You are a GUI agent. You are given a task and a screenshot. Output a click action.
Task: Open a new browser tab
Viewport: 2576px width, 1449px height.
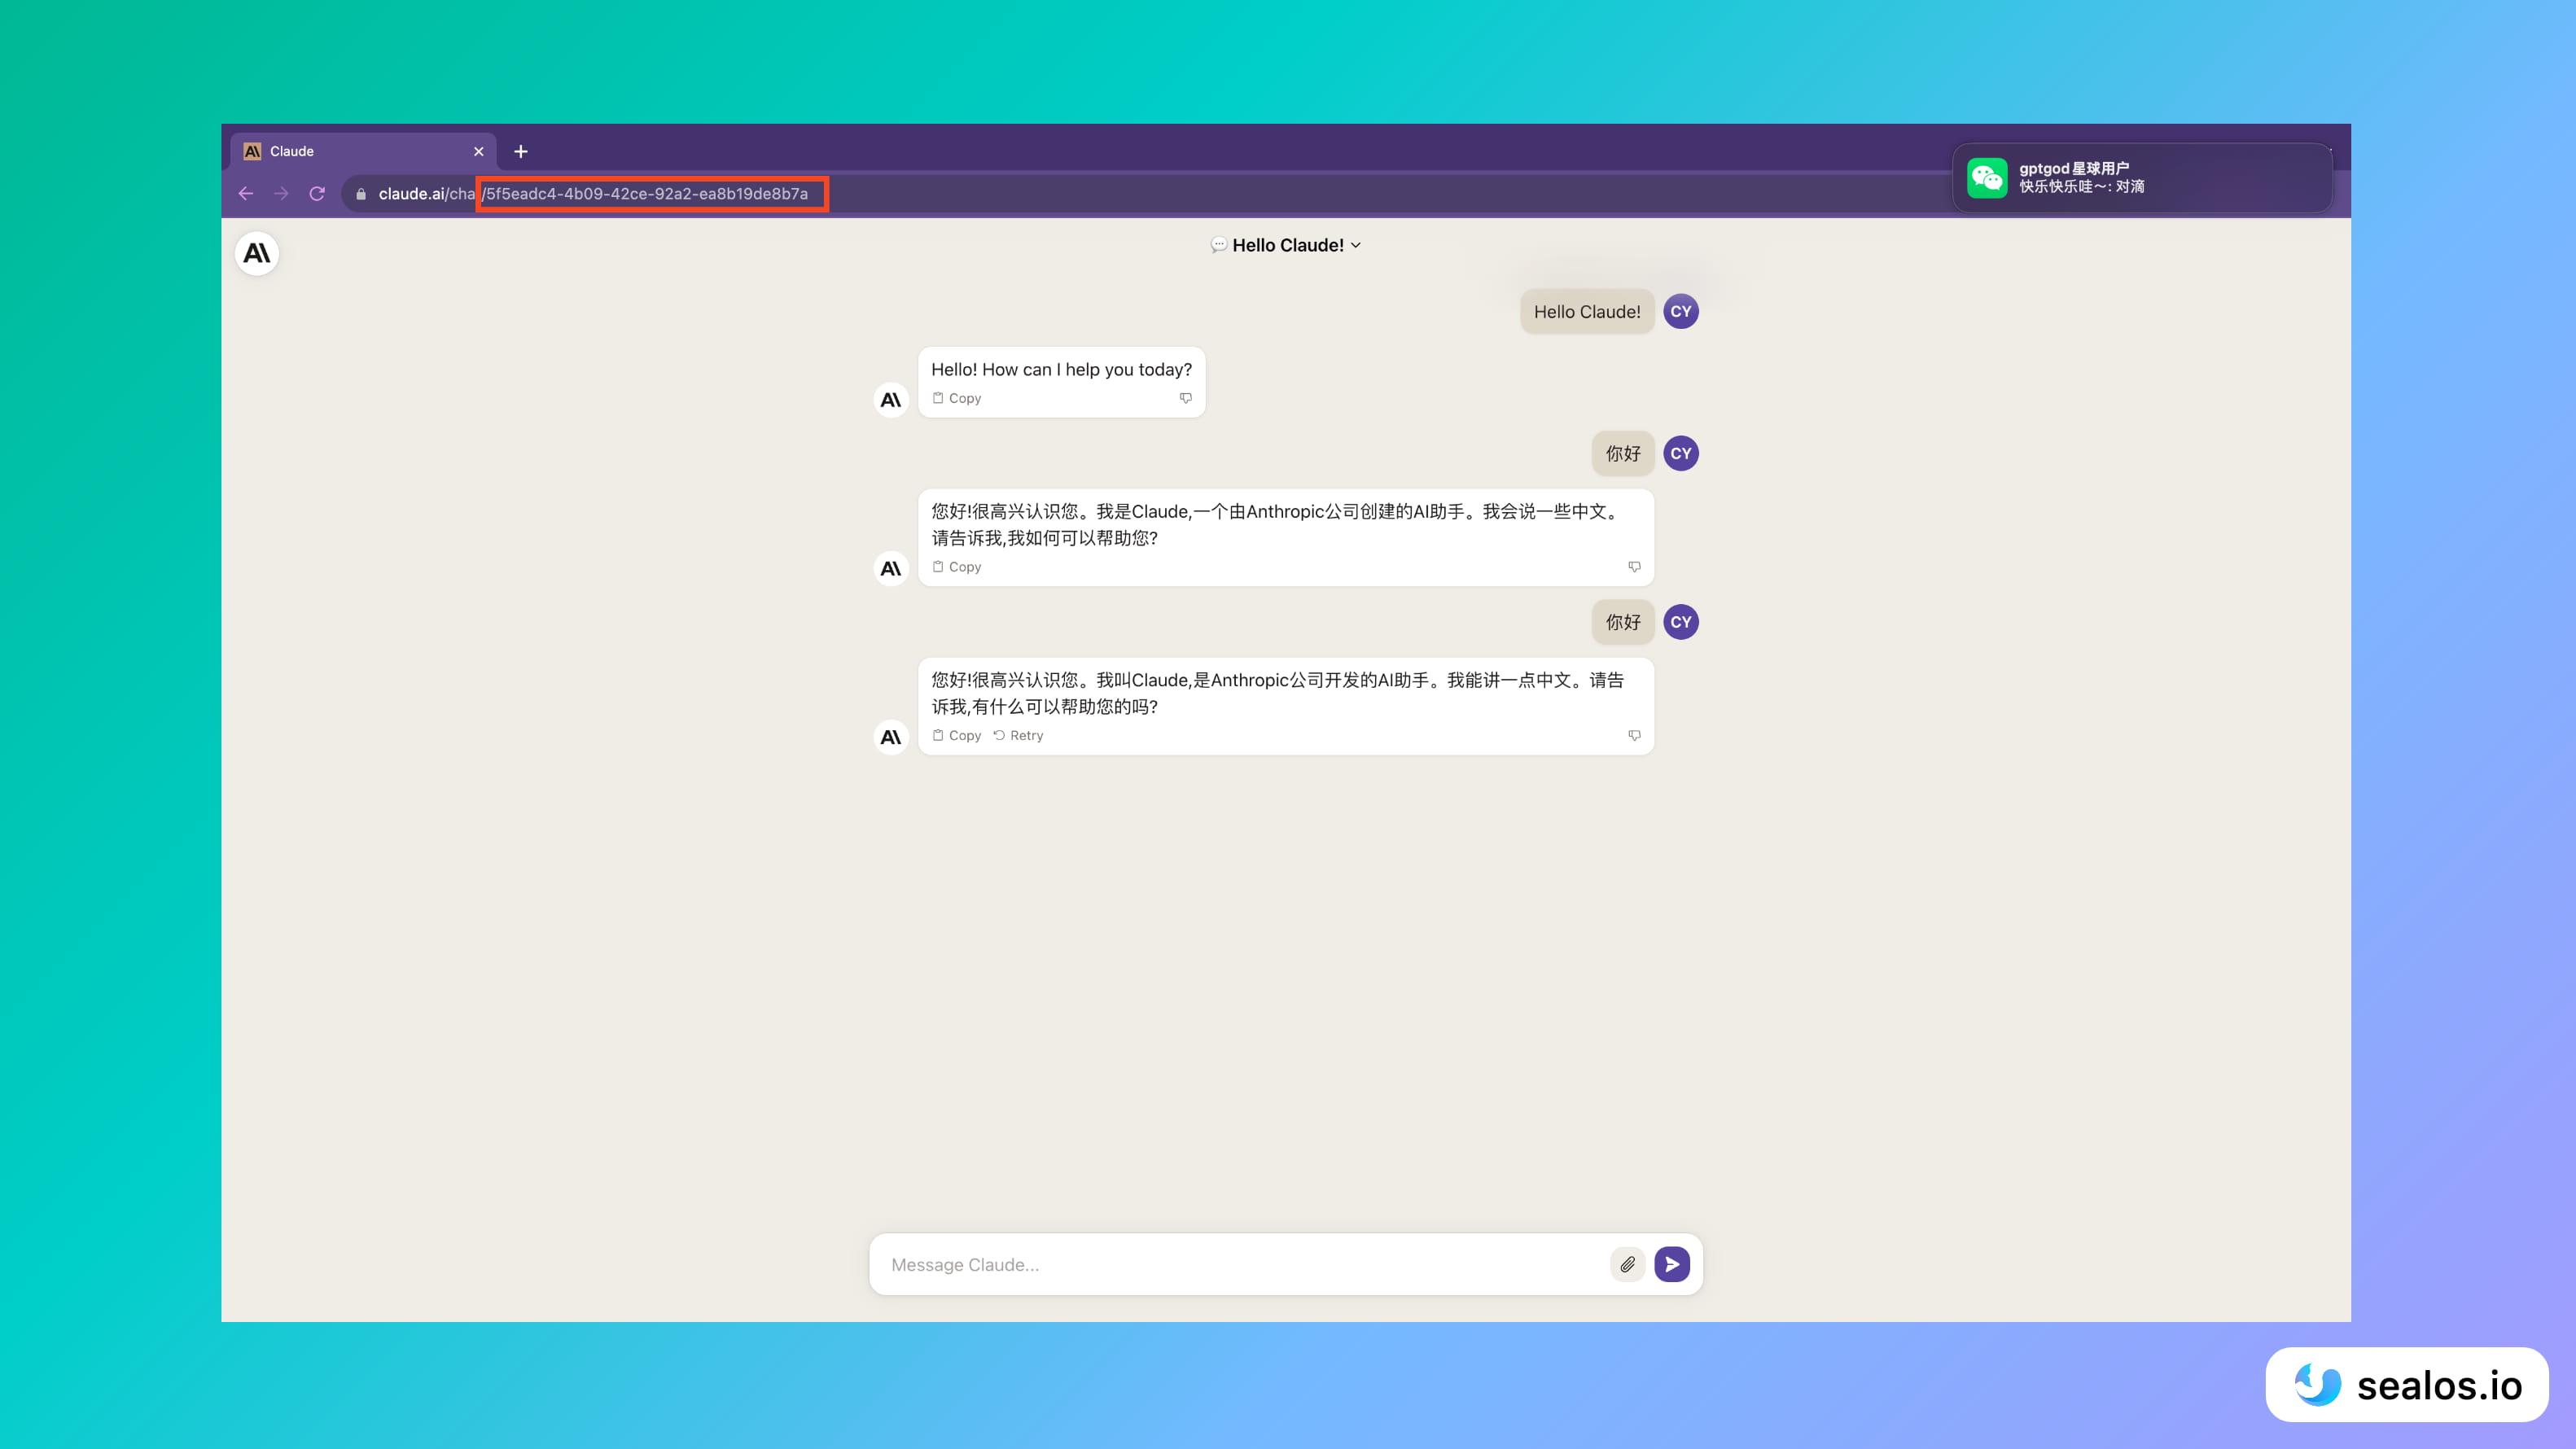click(520, 151)
